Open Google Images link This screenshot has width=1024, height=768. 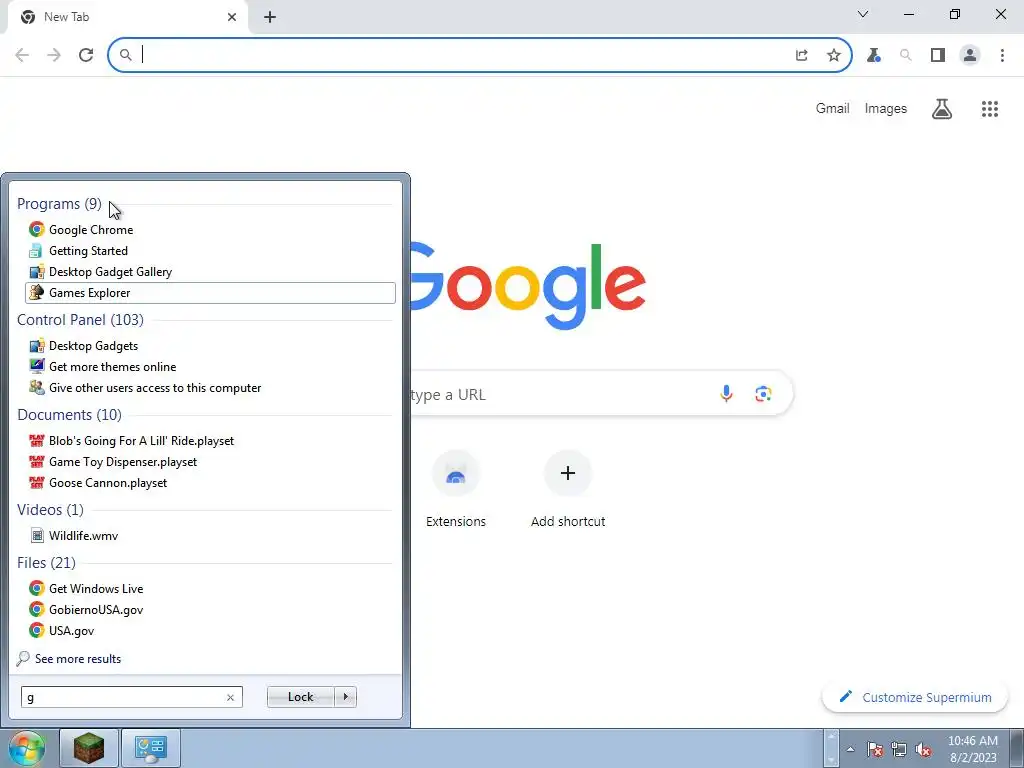[886, 108]
